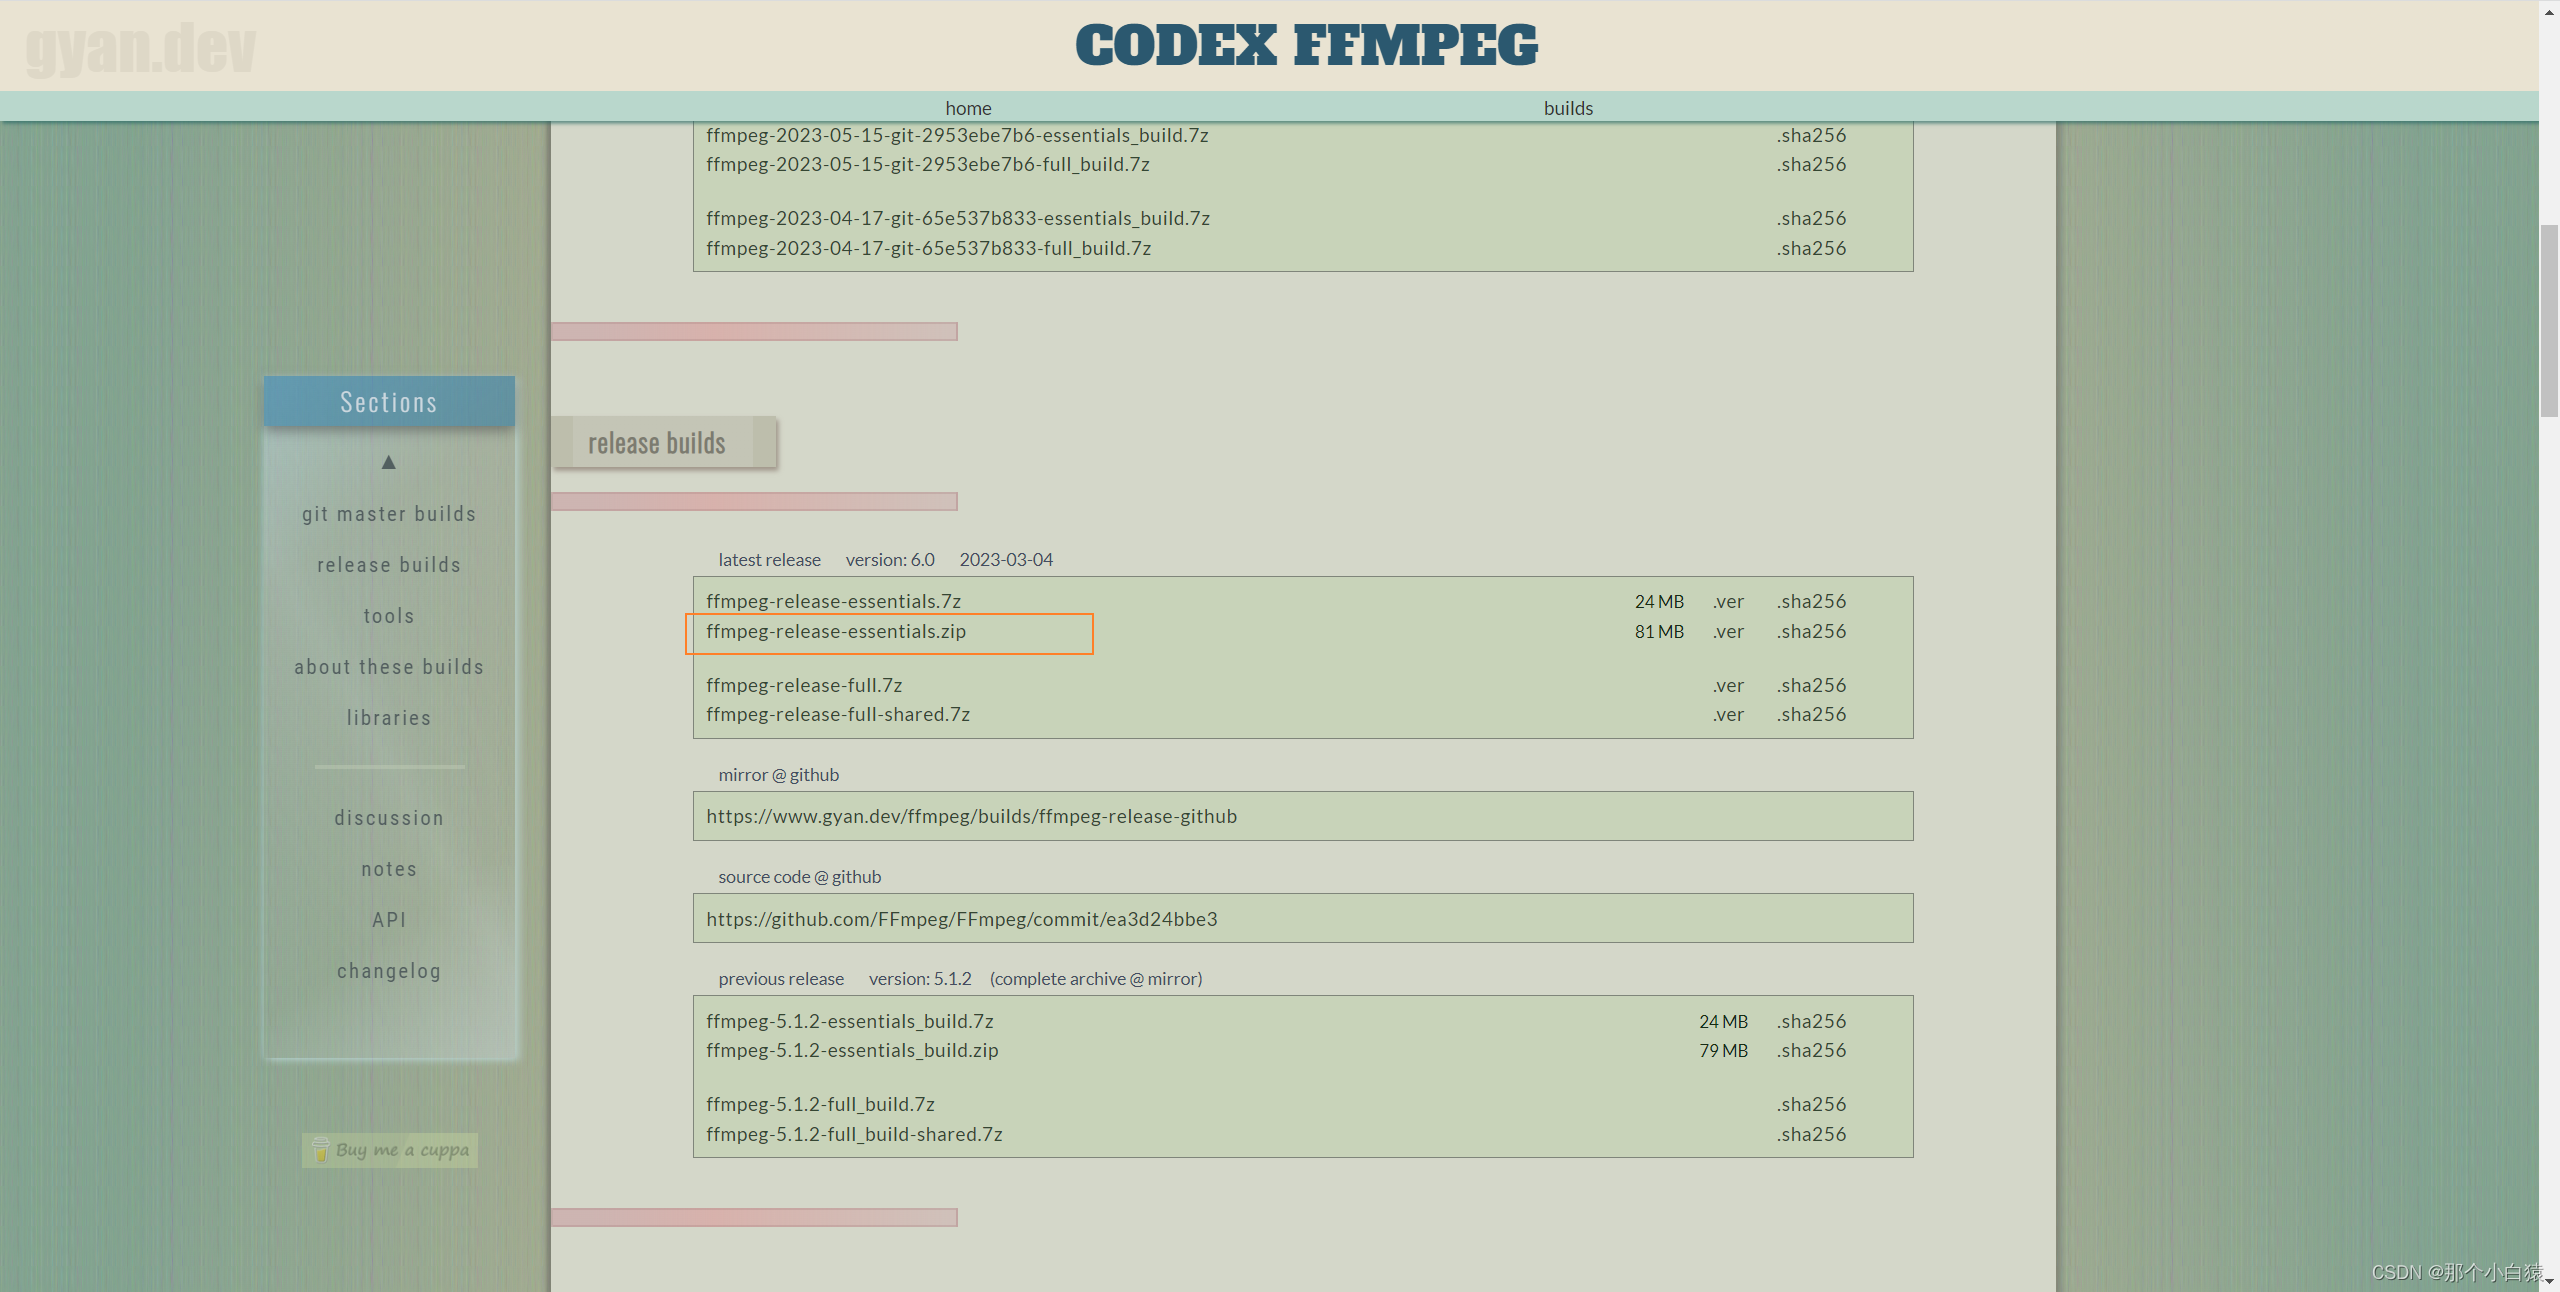This screenshot has width=2560, height=1292.
Task: Open the changelog sidebar link
Action: pos(389,971)
